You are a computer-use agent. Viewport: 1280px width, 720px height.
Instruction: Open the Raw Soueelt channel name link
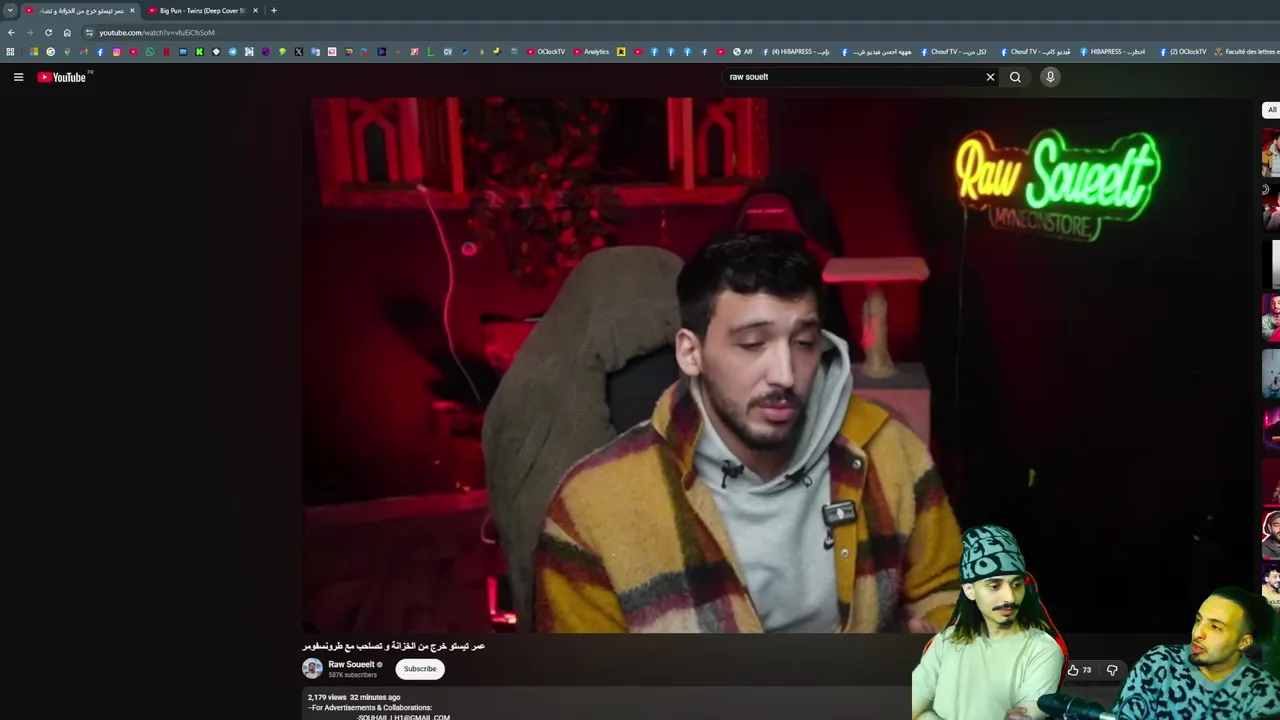coord(351,664)
